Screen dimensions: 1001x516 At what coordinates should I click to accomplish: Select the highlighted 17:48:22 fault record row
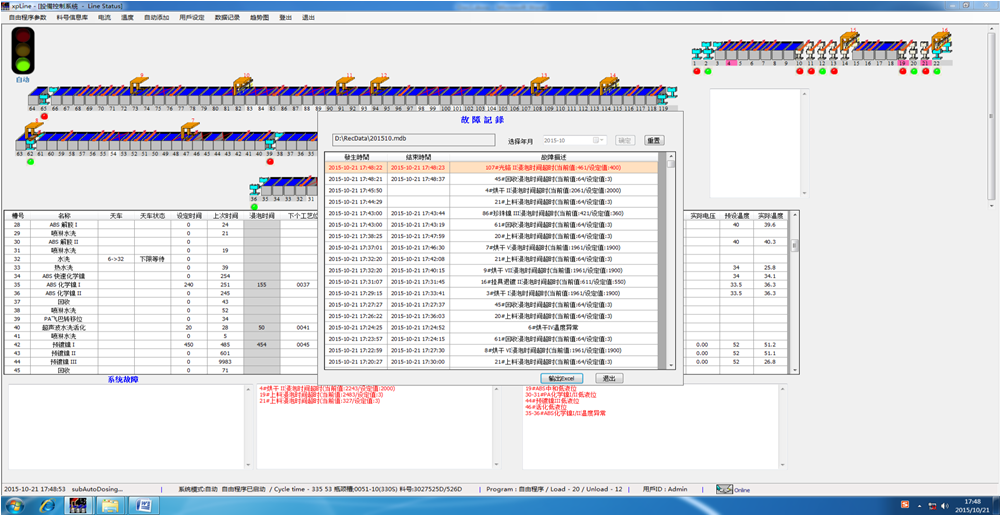pos(493,168)
